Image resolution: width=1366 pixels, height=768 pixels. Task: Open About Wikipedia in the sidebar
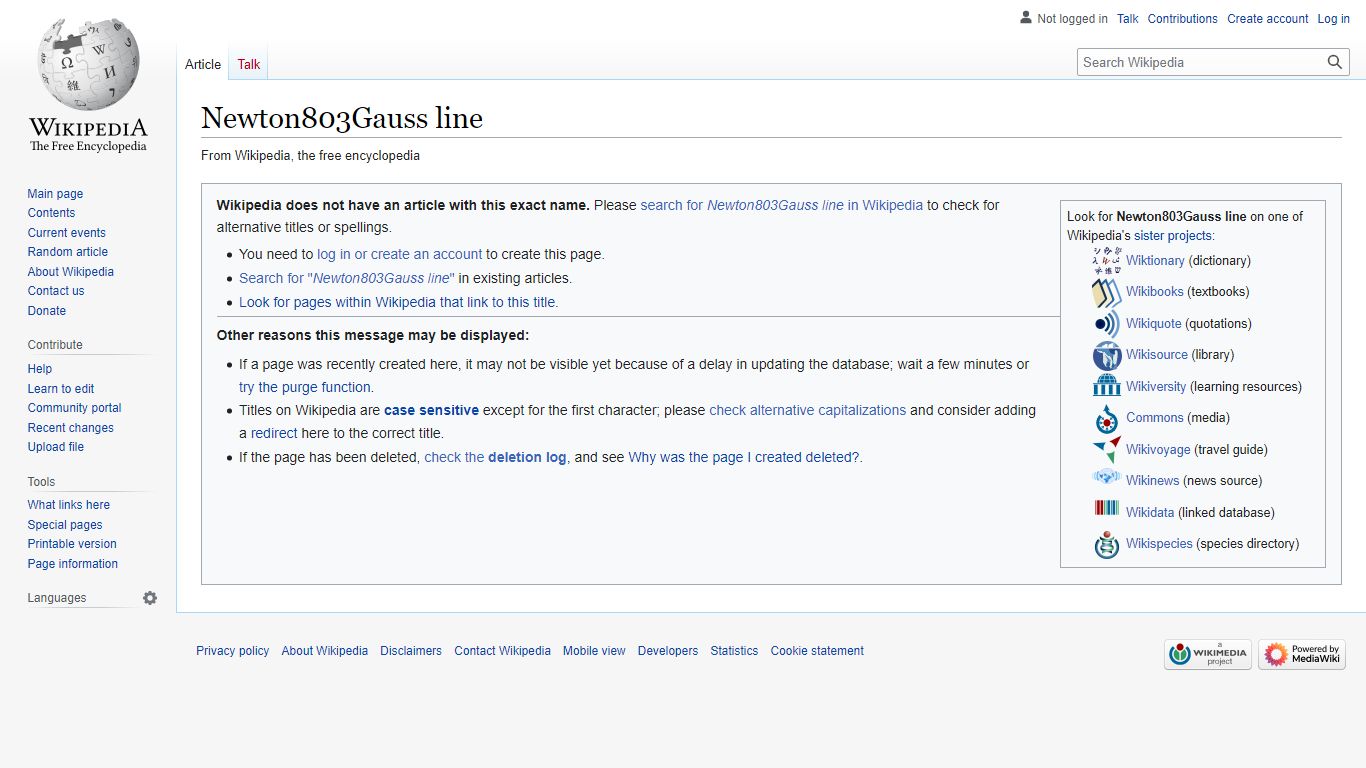click(70, 272)
